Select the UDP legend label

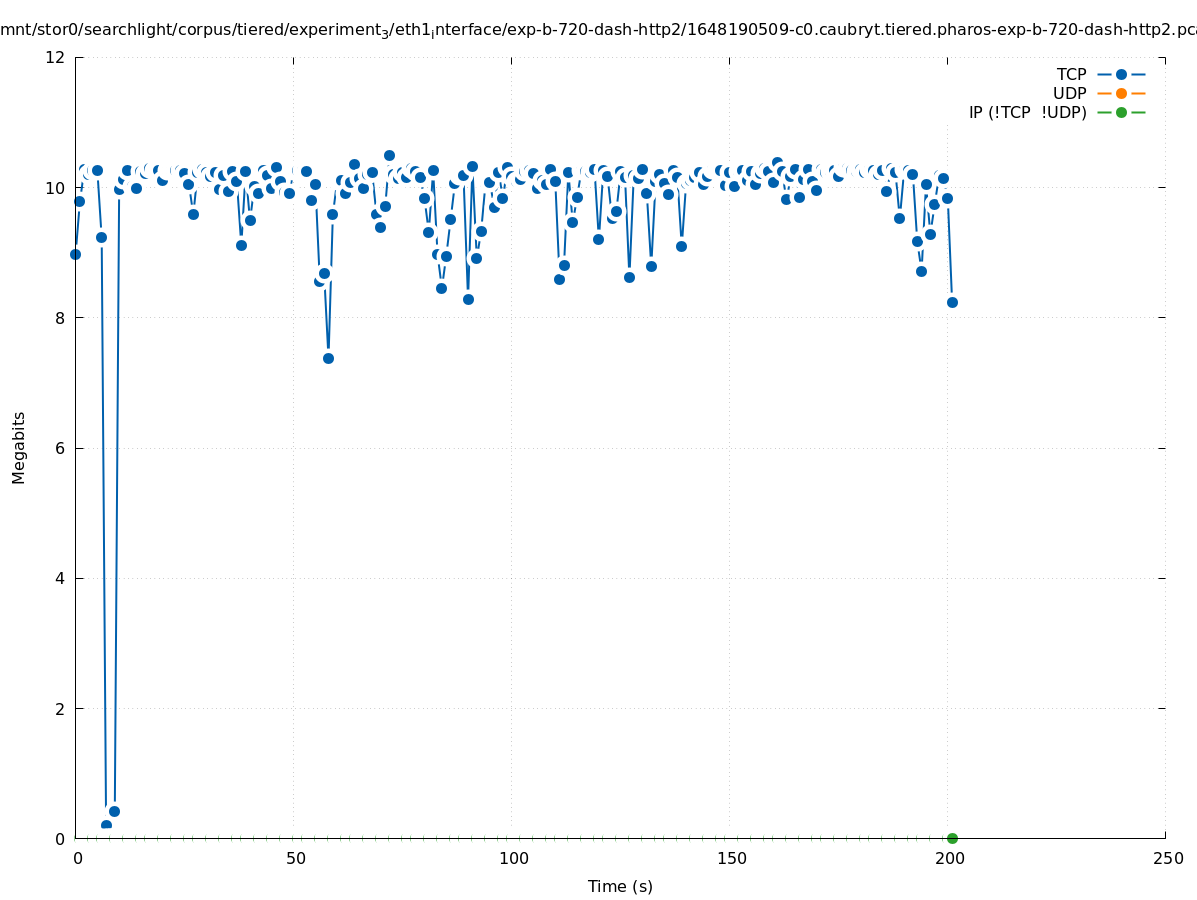point(1069,93)
